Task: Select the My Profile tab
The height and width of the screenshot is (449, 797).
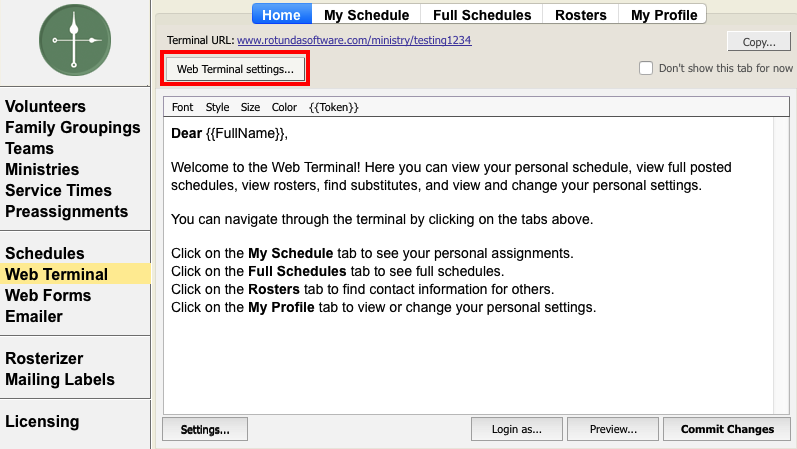Action: (664, 15)
